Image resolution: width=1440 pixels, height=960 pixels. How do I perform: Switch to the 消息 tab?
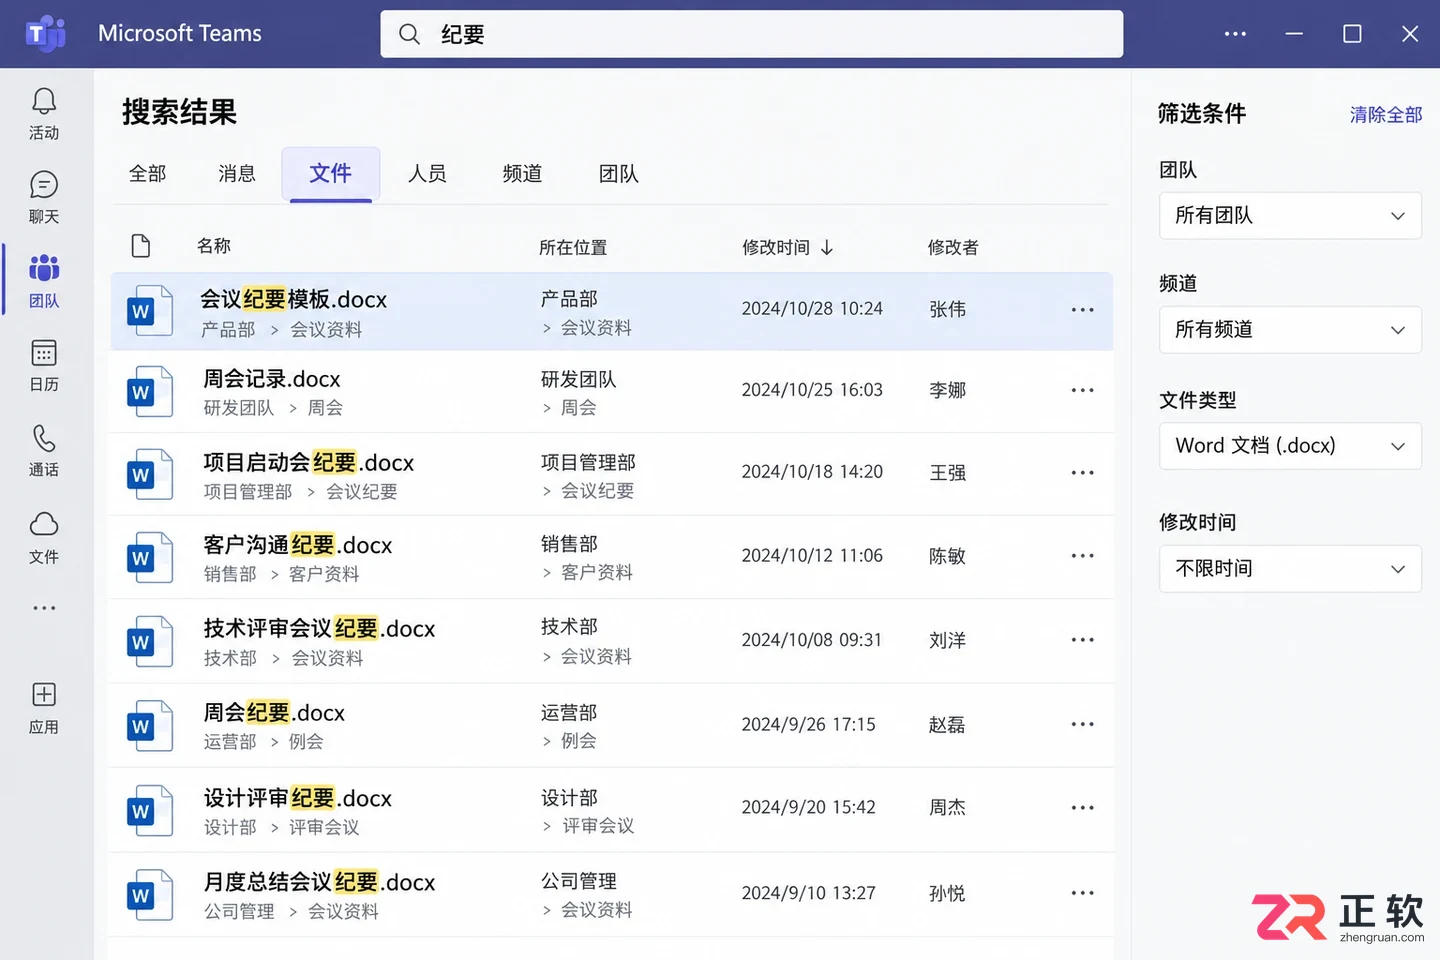point(237,174)
